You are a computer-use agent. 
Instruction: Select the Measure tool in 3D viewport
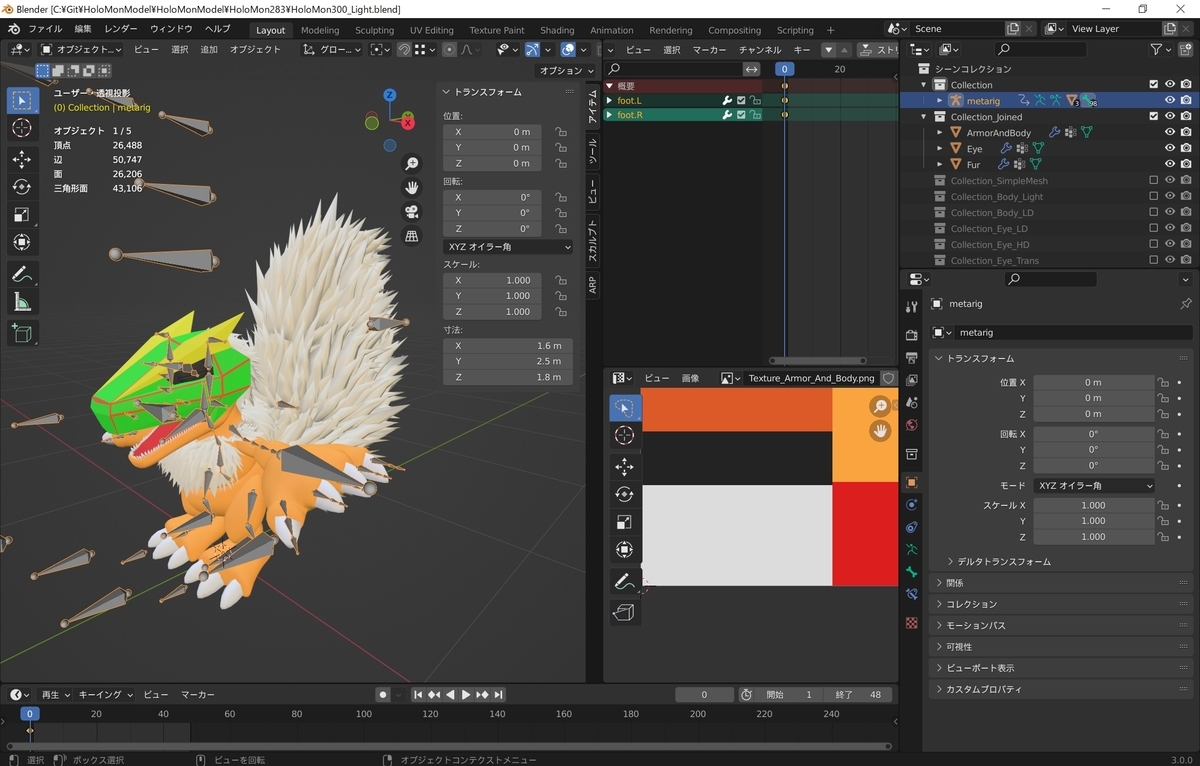pos(22,302)
